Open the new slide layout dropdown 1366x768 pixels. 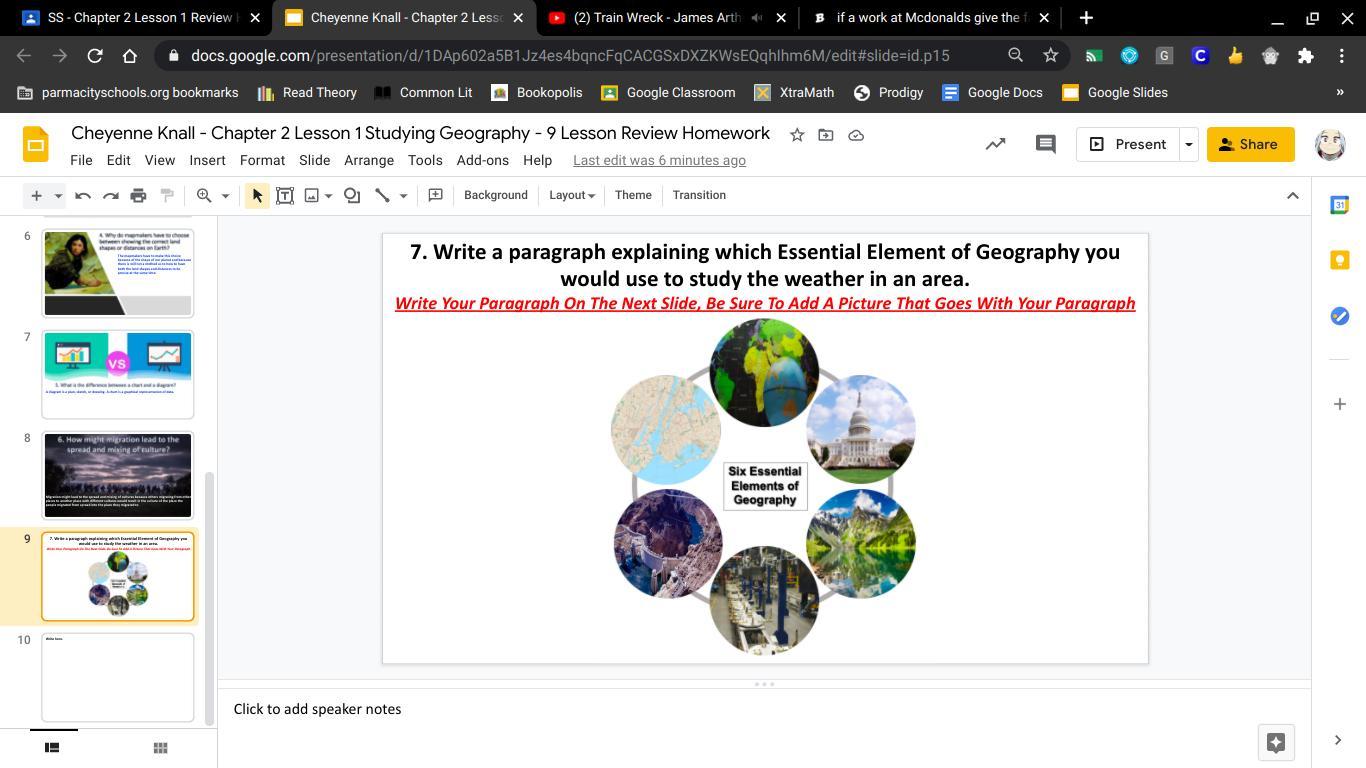click(x=58, y=195)
